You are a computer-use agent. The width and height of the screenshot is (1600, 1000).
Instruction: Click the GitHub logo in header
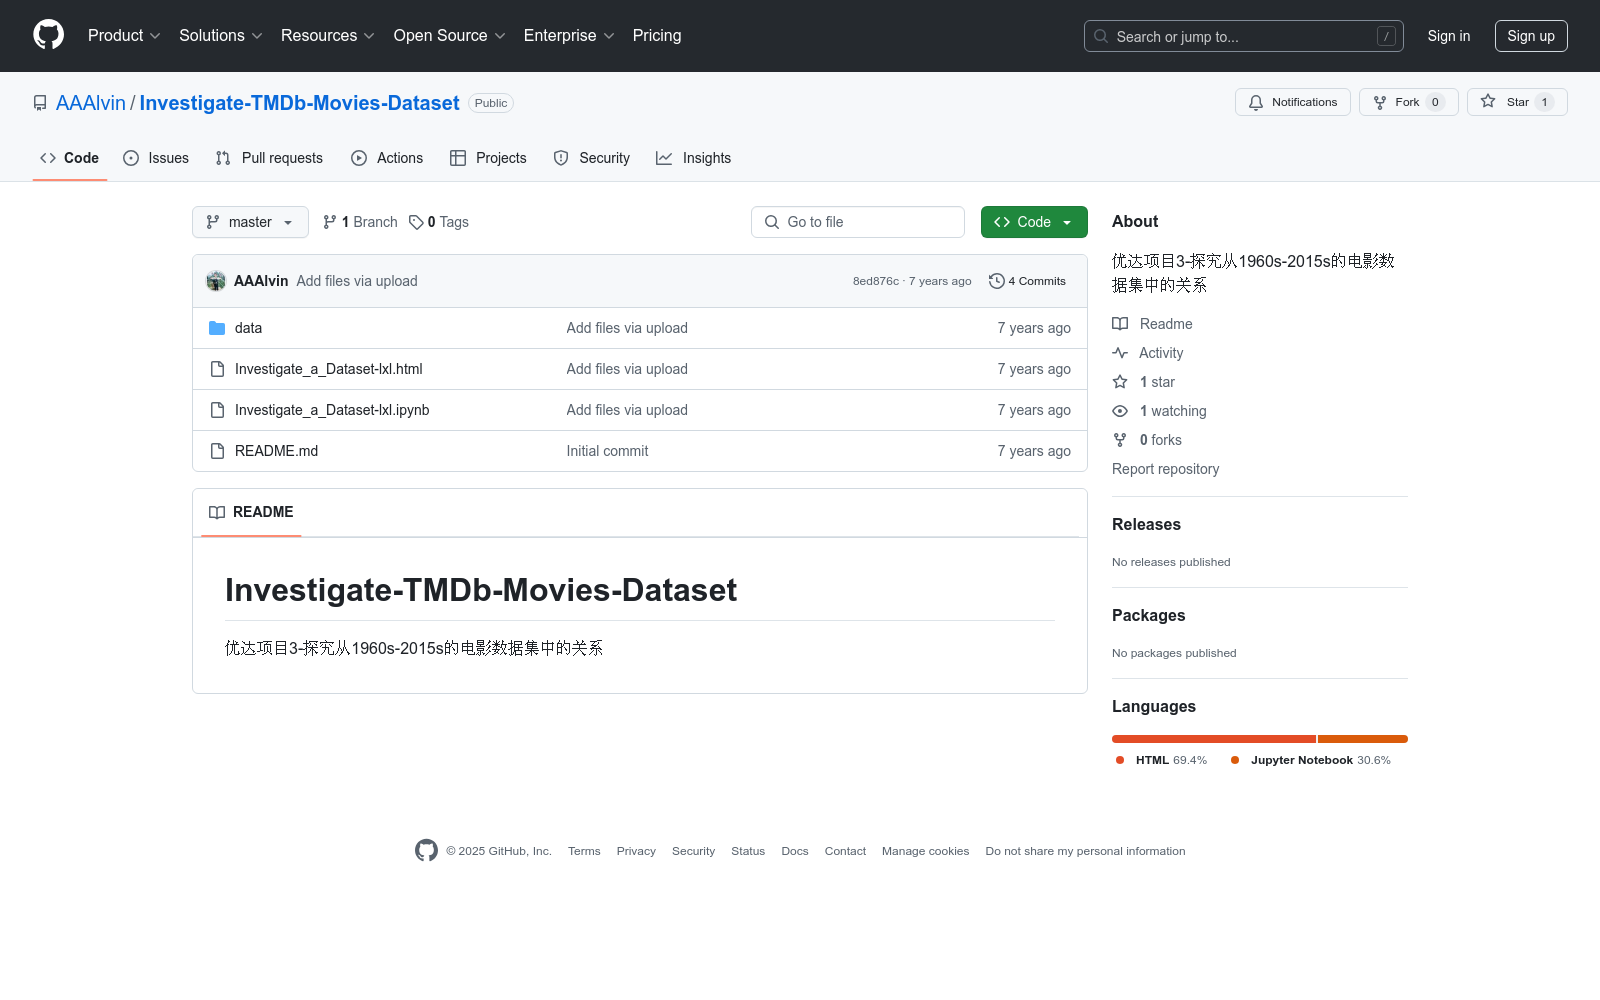click(x=48, y=35)
